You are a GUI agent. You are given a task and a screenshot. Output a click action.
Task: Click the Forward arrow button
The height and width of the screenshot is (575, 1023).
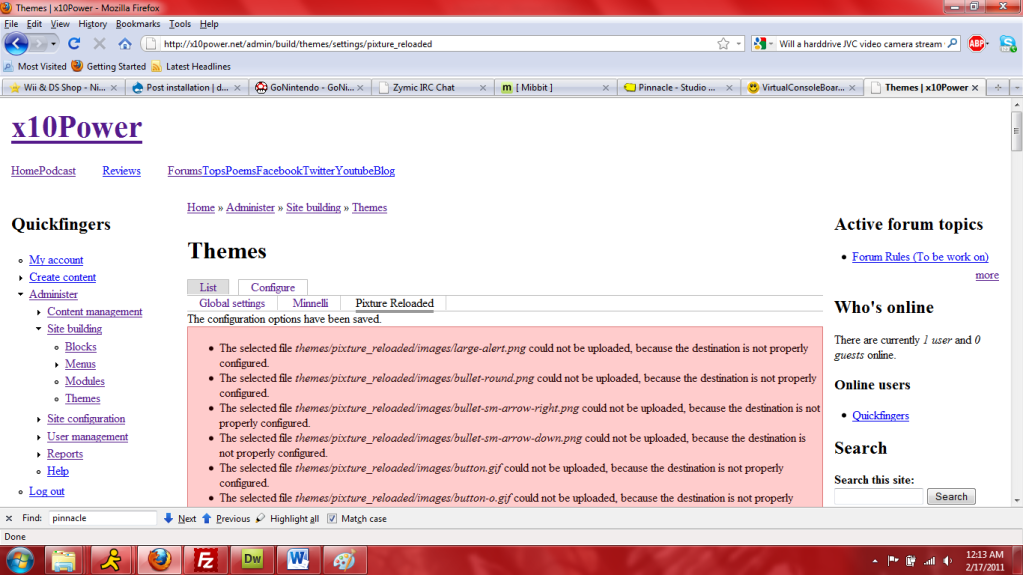pyautogui.click(x=38, y=44)
